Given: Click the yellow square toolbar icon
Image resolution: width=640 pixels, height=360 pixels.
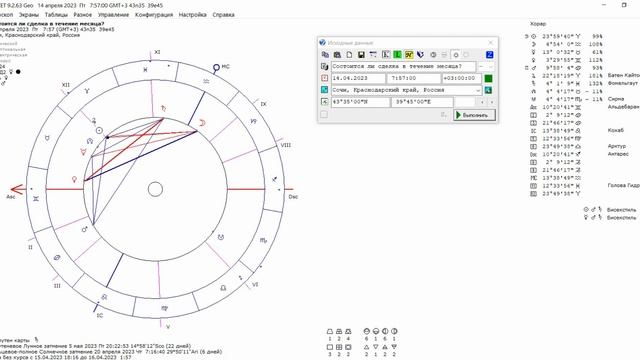Looking at the screenshot, I should coord(409,55).
